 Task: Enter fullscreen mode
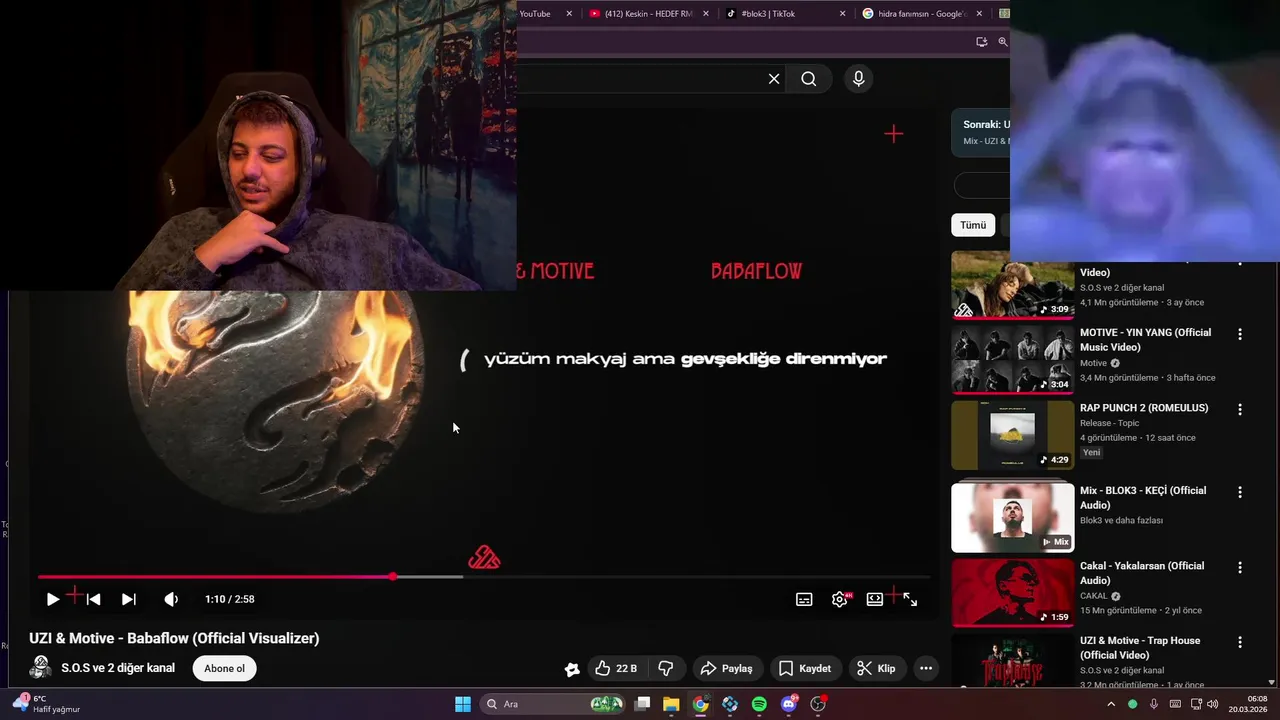pyautogui.click(x=910, y=599)
